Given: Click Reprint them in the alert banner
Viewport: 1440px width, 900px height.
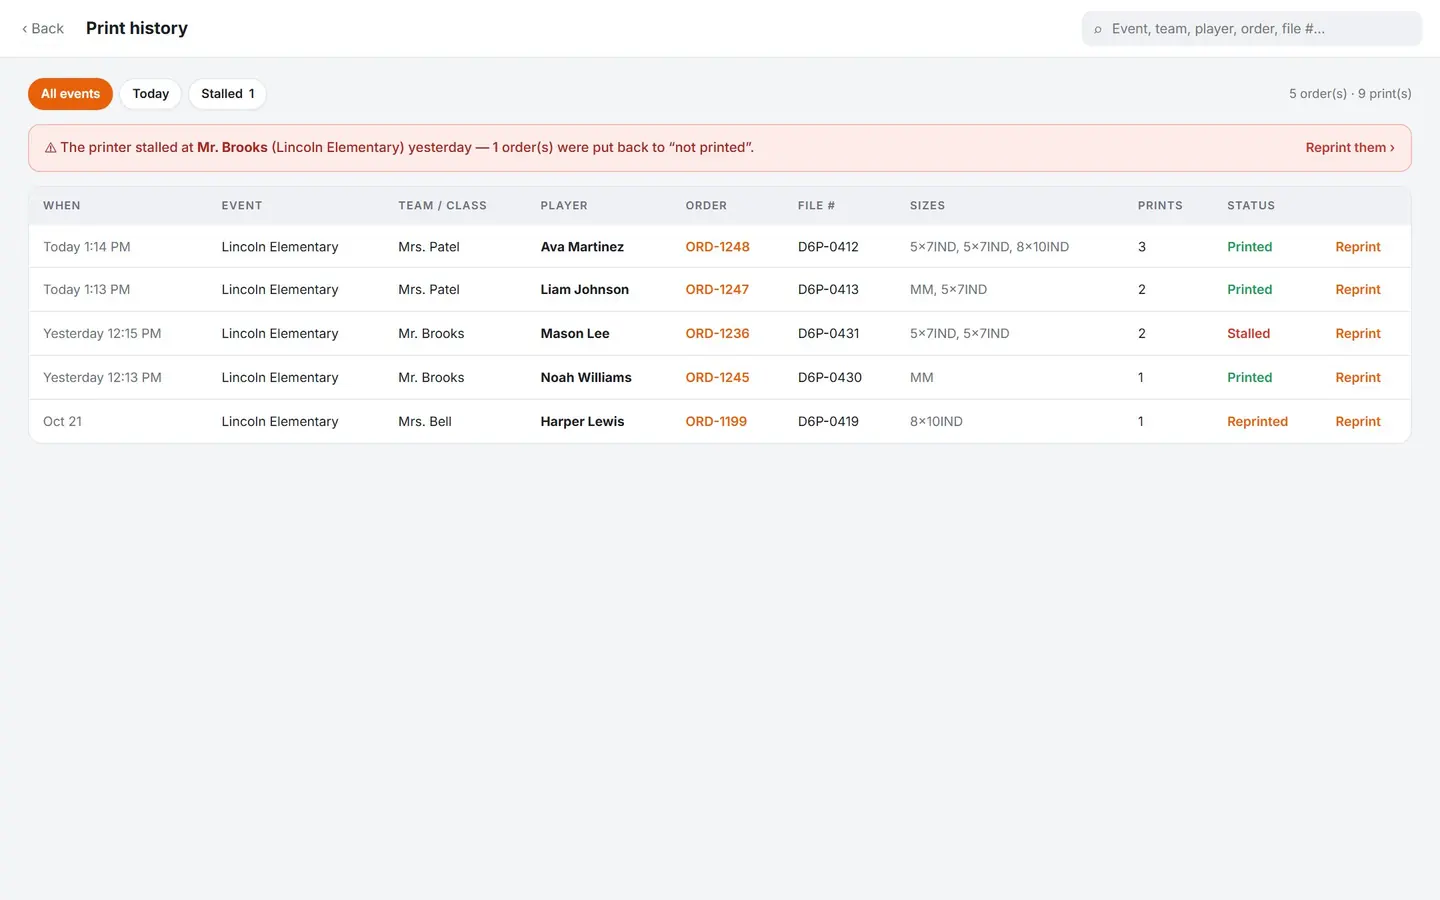Looking at the screenshot, I should point(1350,148).
